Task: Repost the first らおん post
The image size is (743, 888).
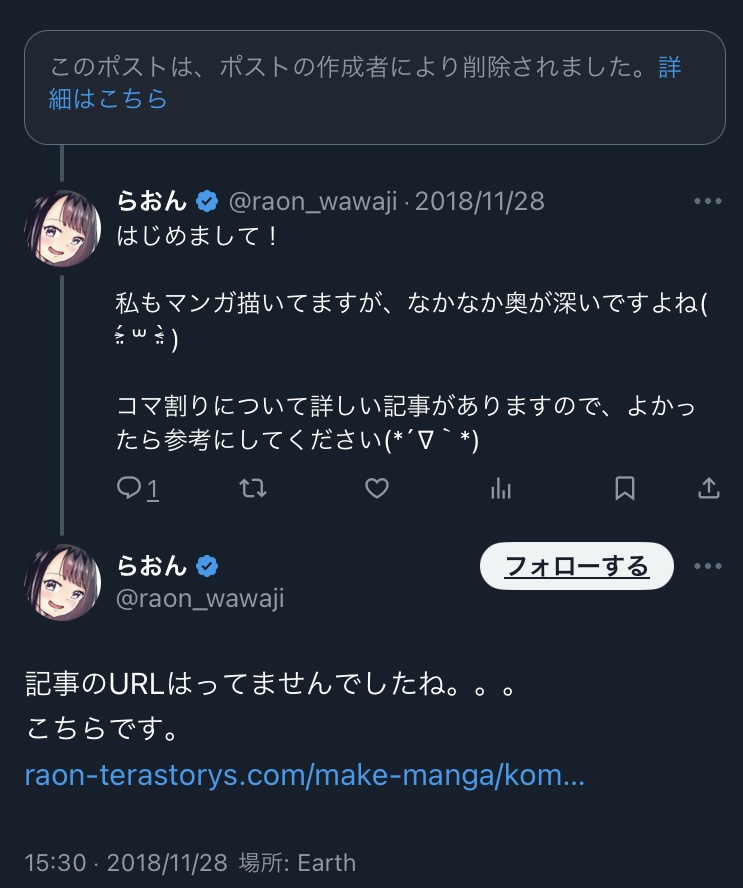Action: [254, 488]
